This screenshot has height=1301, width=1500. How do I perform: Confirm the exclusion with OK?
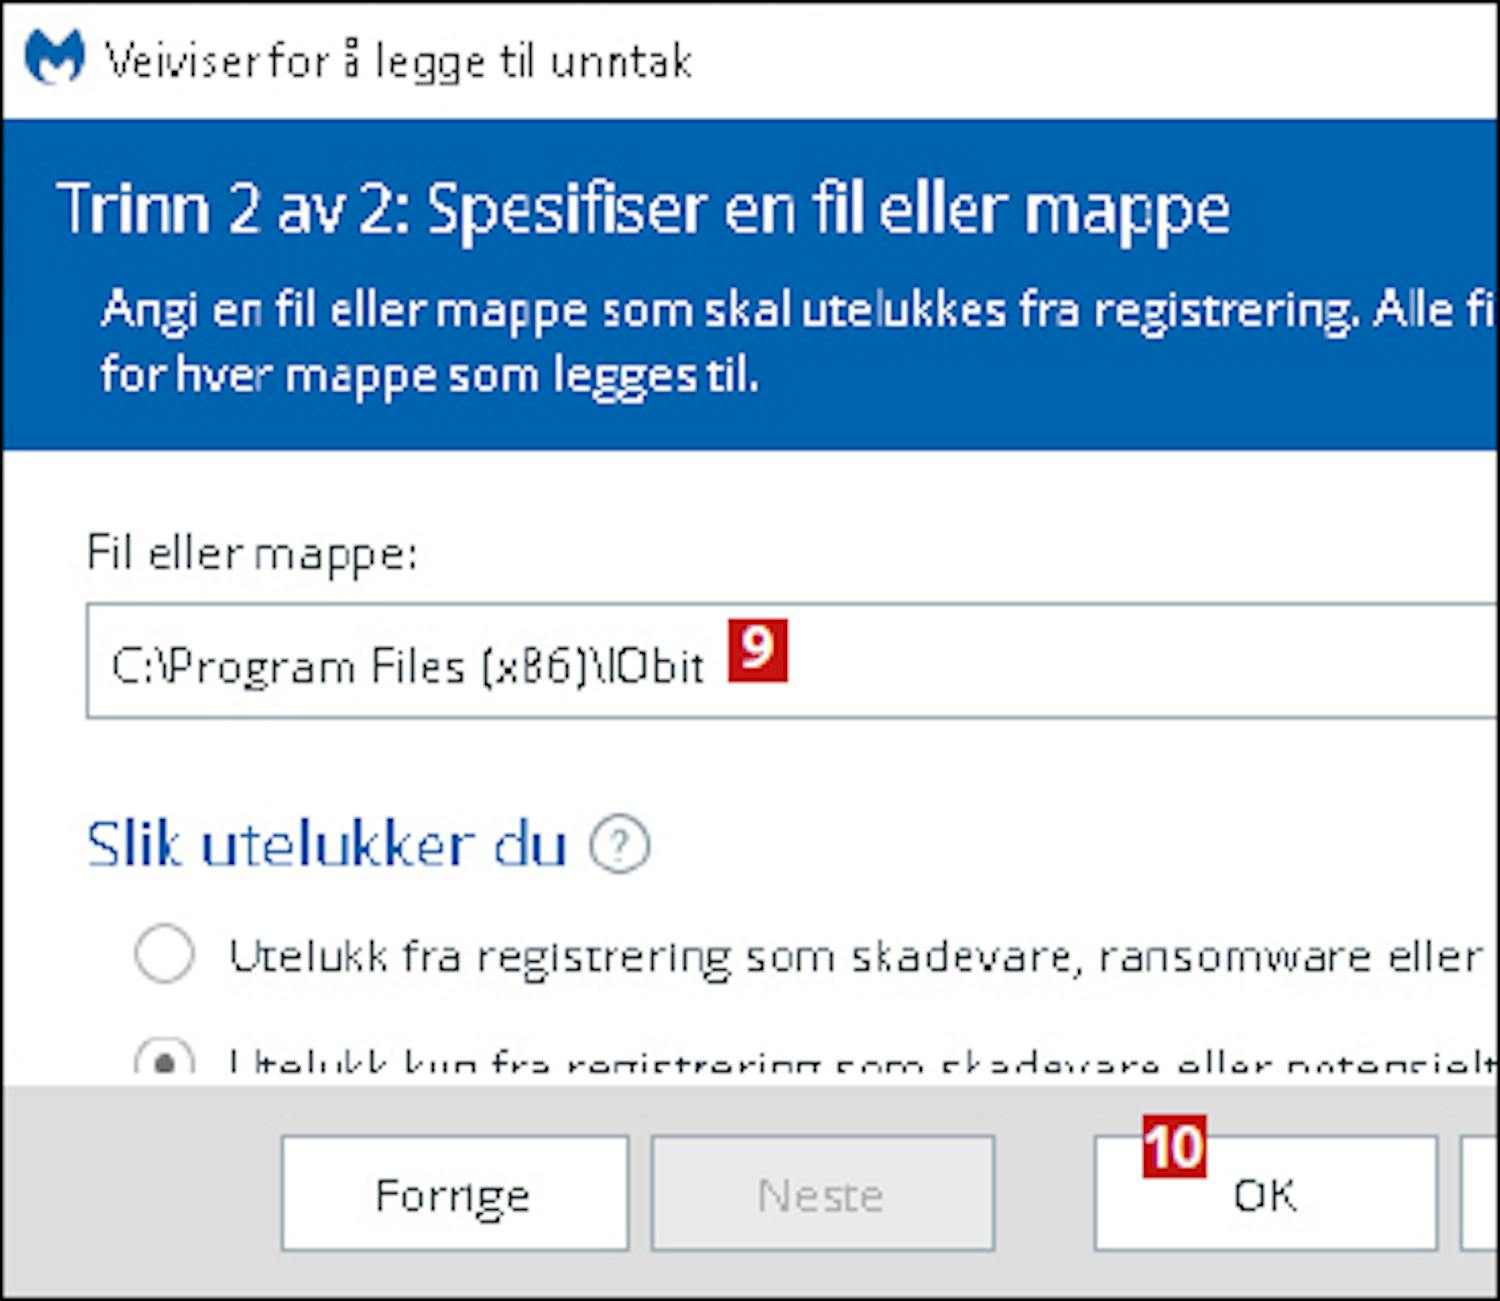tap(1266, 1193)
